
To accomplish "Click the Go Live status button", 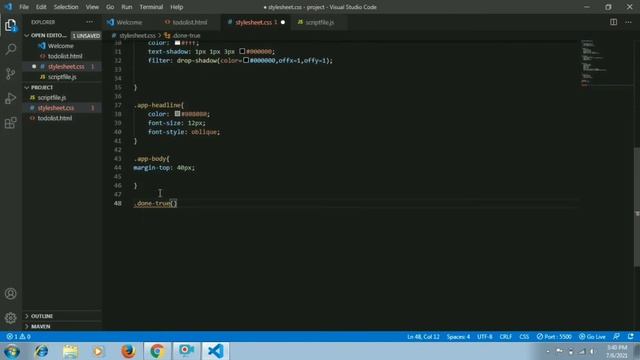I will click(592, 337).
